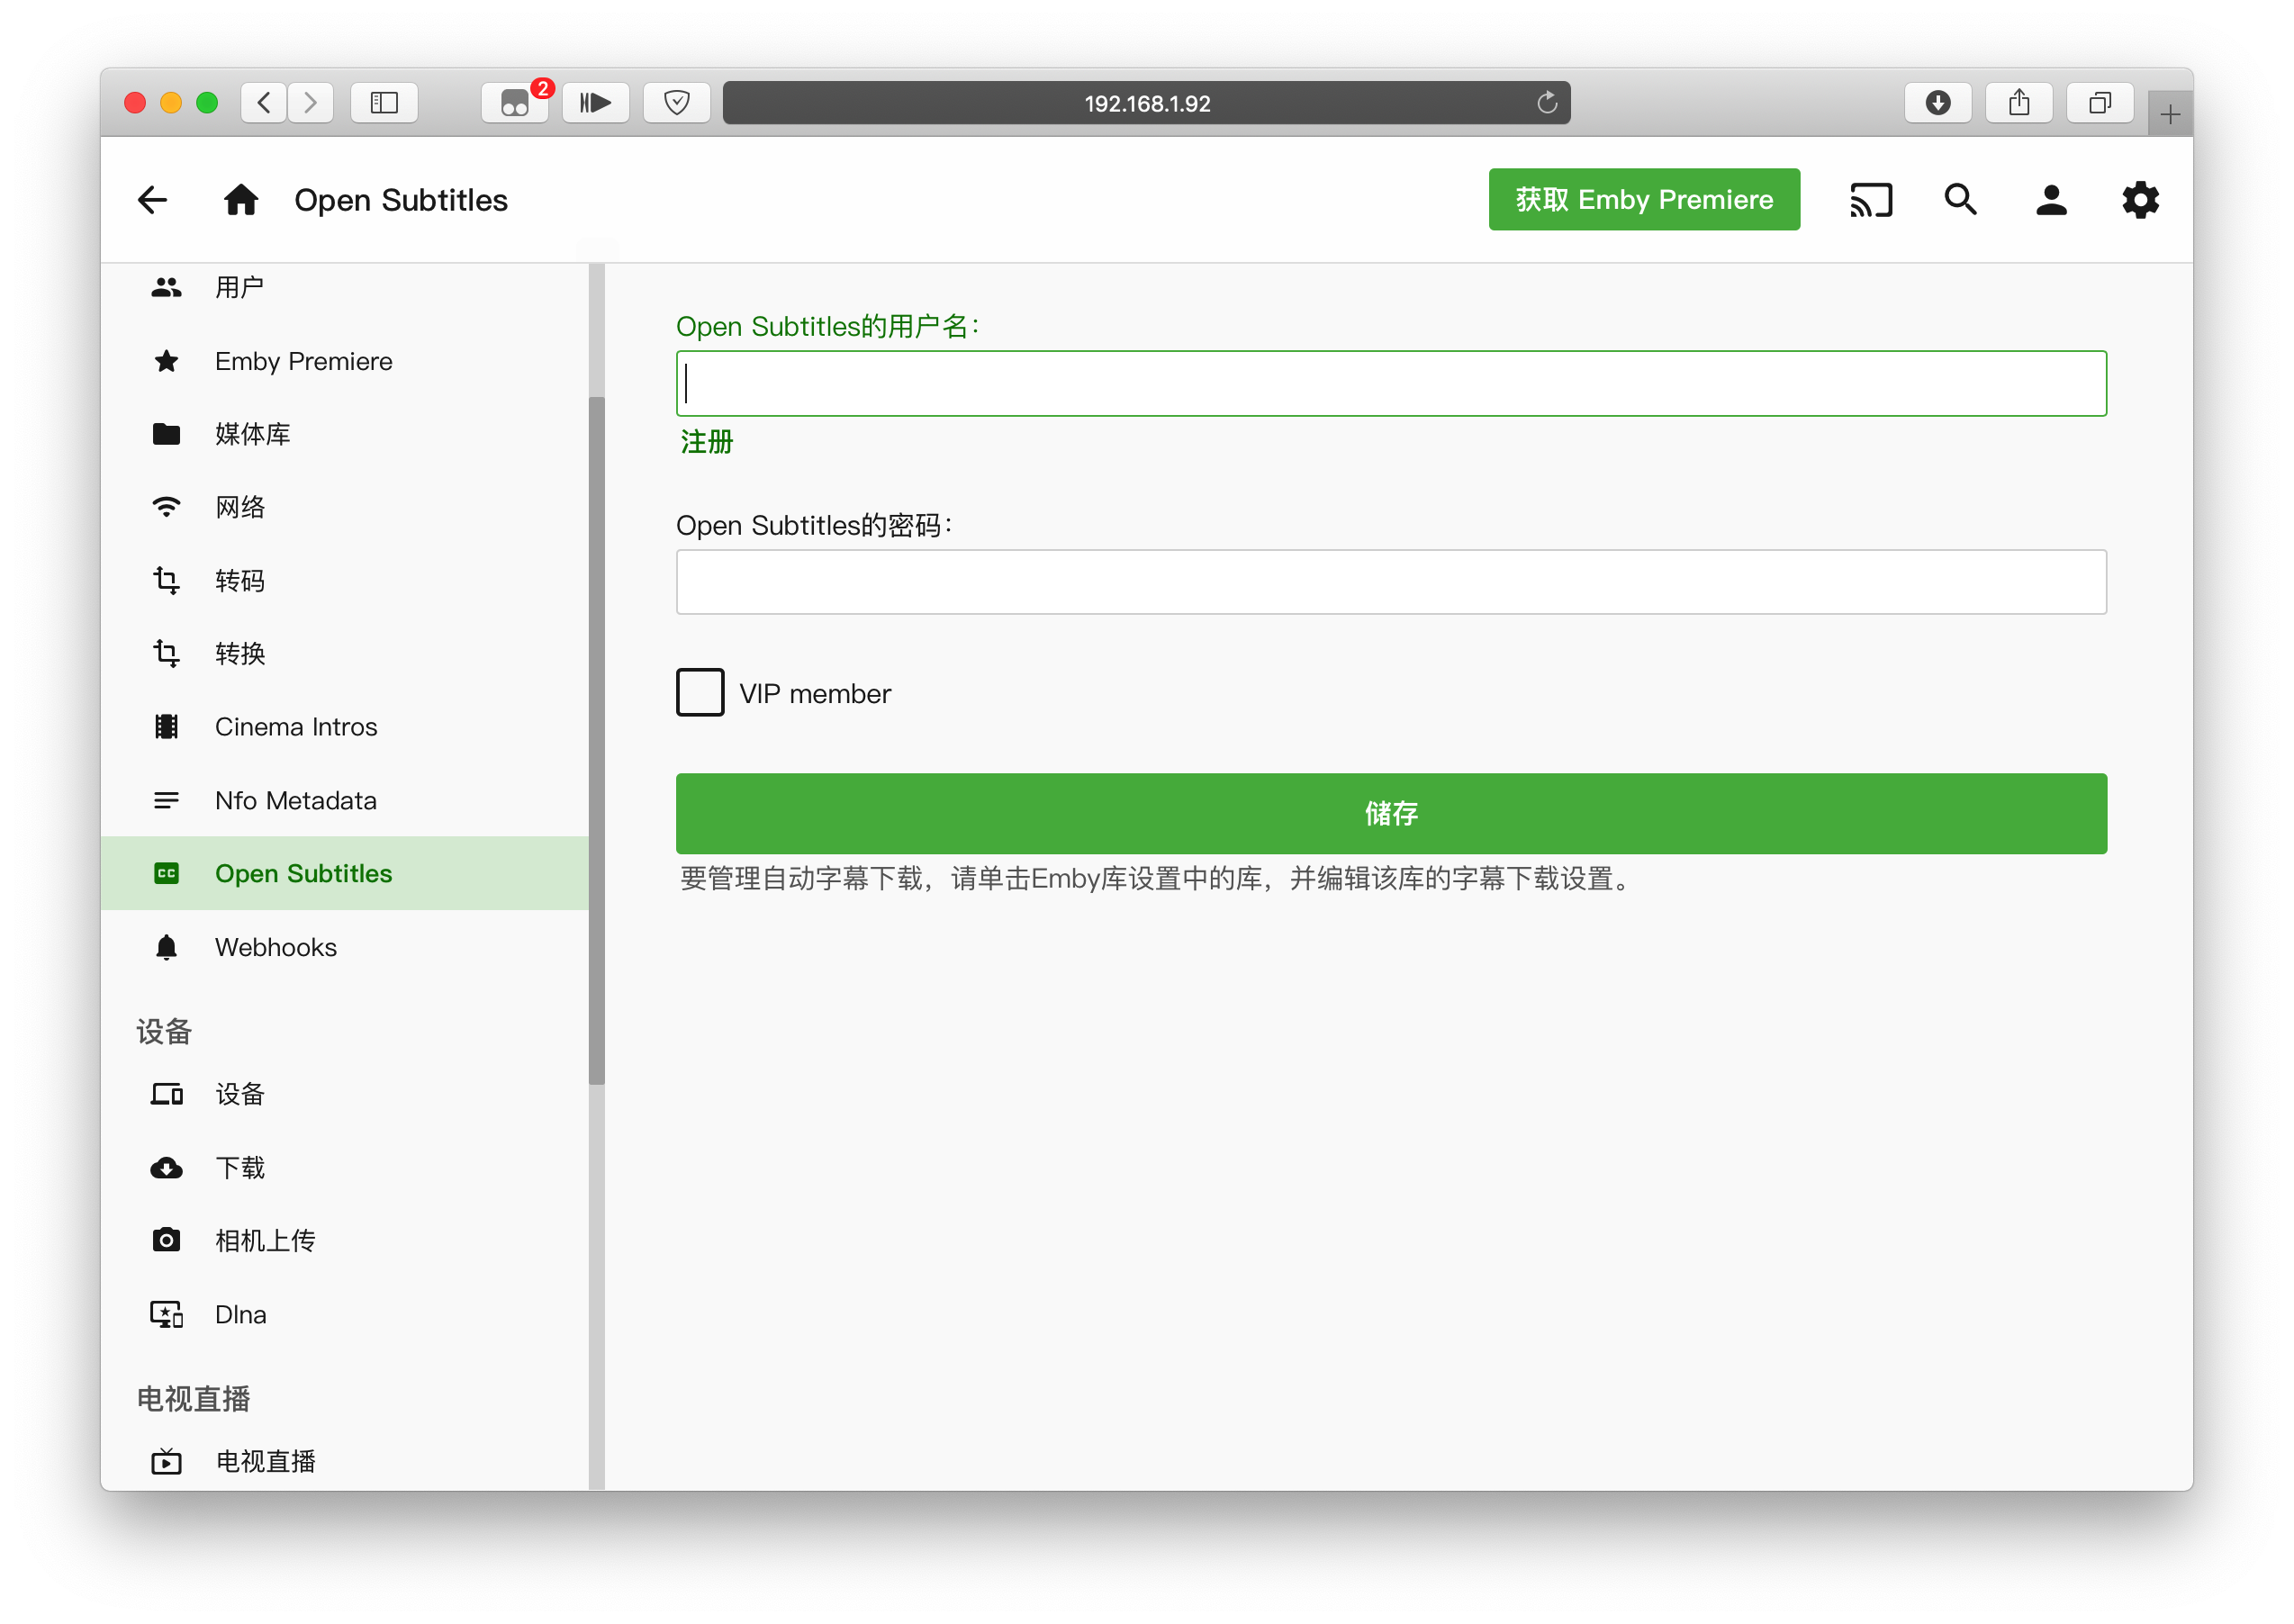Click the 注册 register link
Screen dimensions: 2294x1624
click(x=706, y=442)
